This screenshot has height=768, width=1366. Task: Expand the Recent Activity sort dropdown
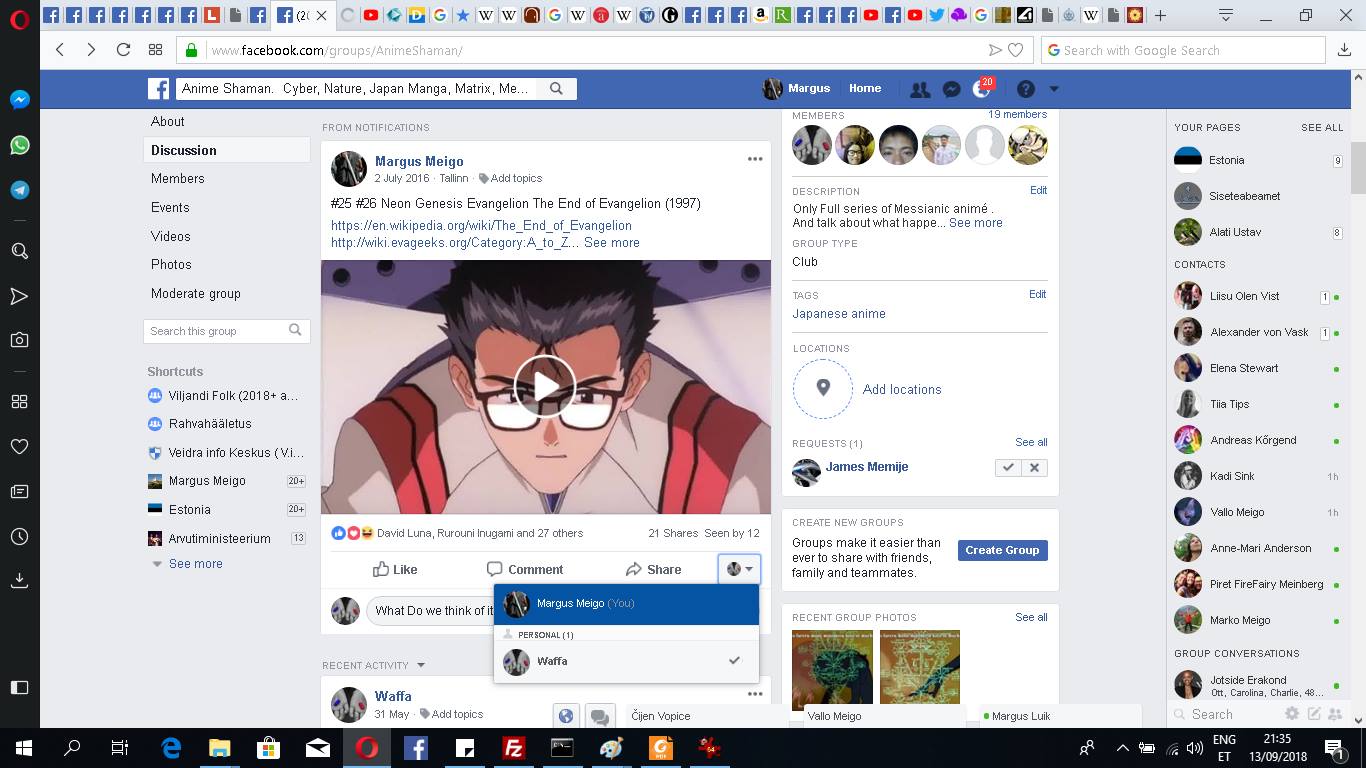[421, 665]
